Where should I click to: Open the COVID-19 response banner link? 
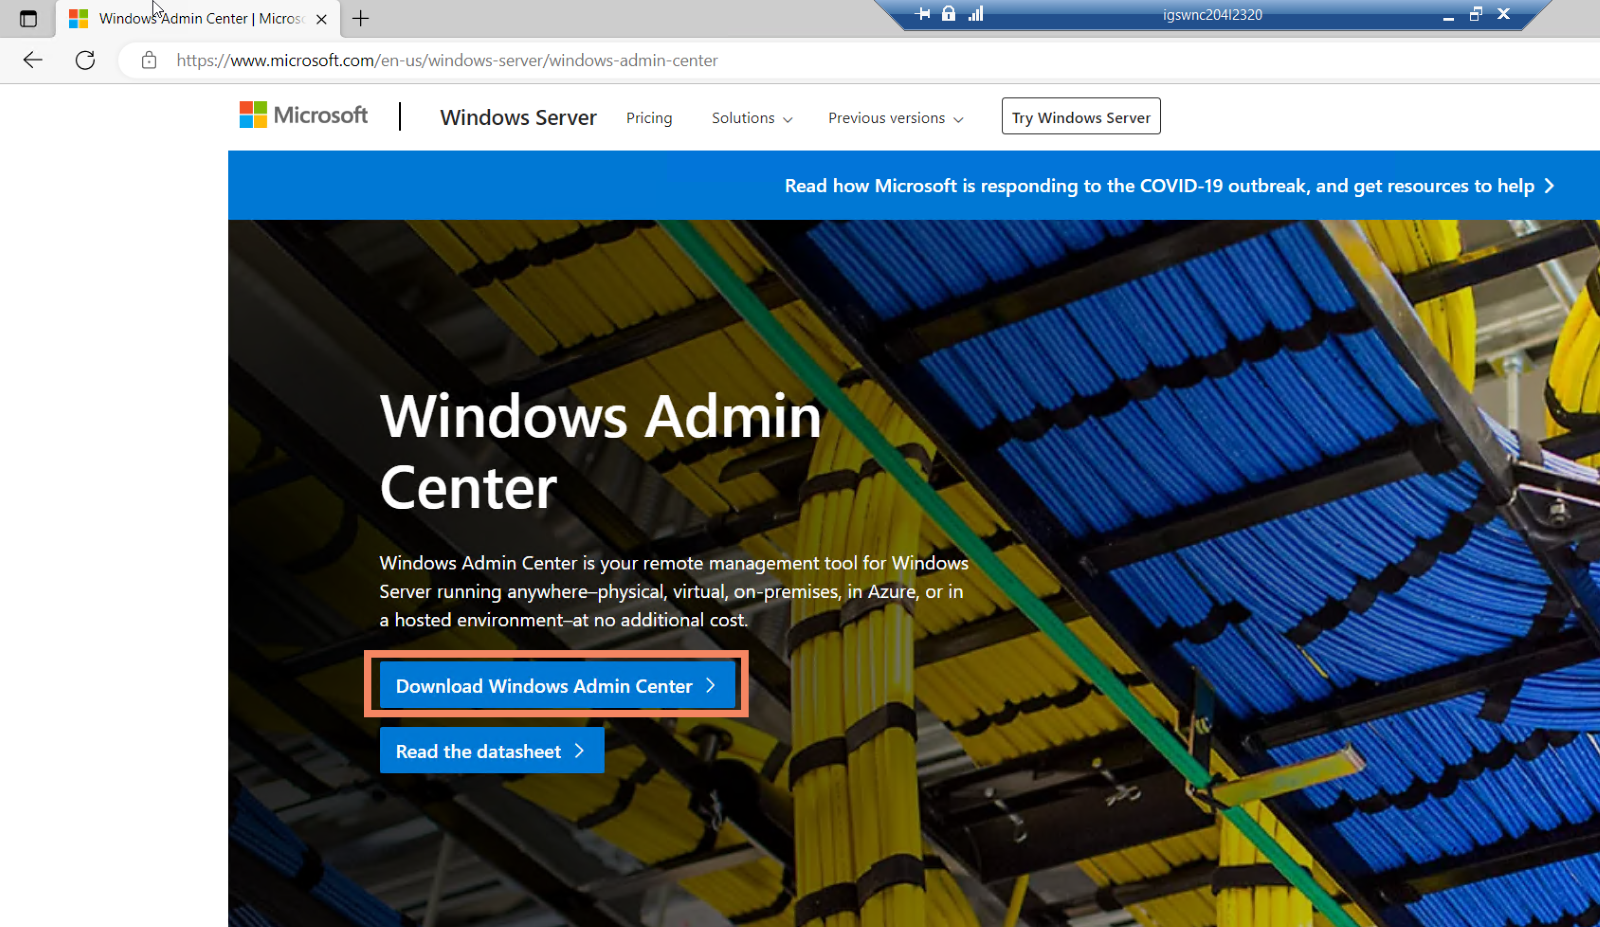pyautogui.click(x=1169, y=186)
